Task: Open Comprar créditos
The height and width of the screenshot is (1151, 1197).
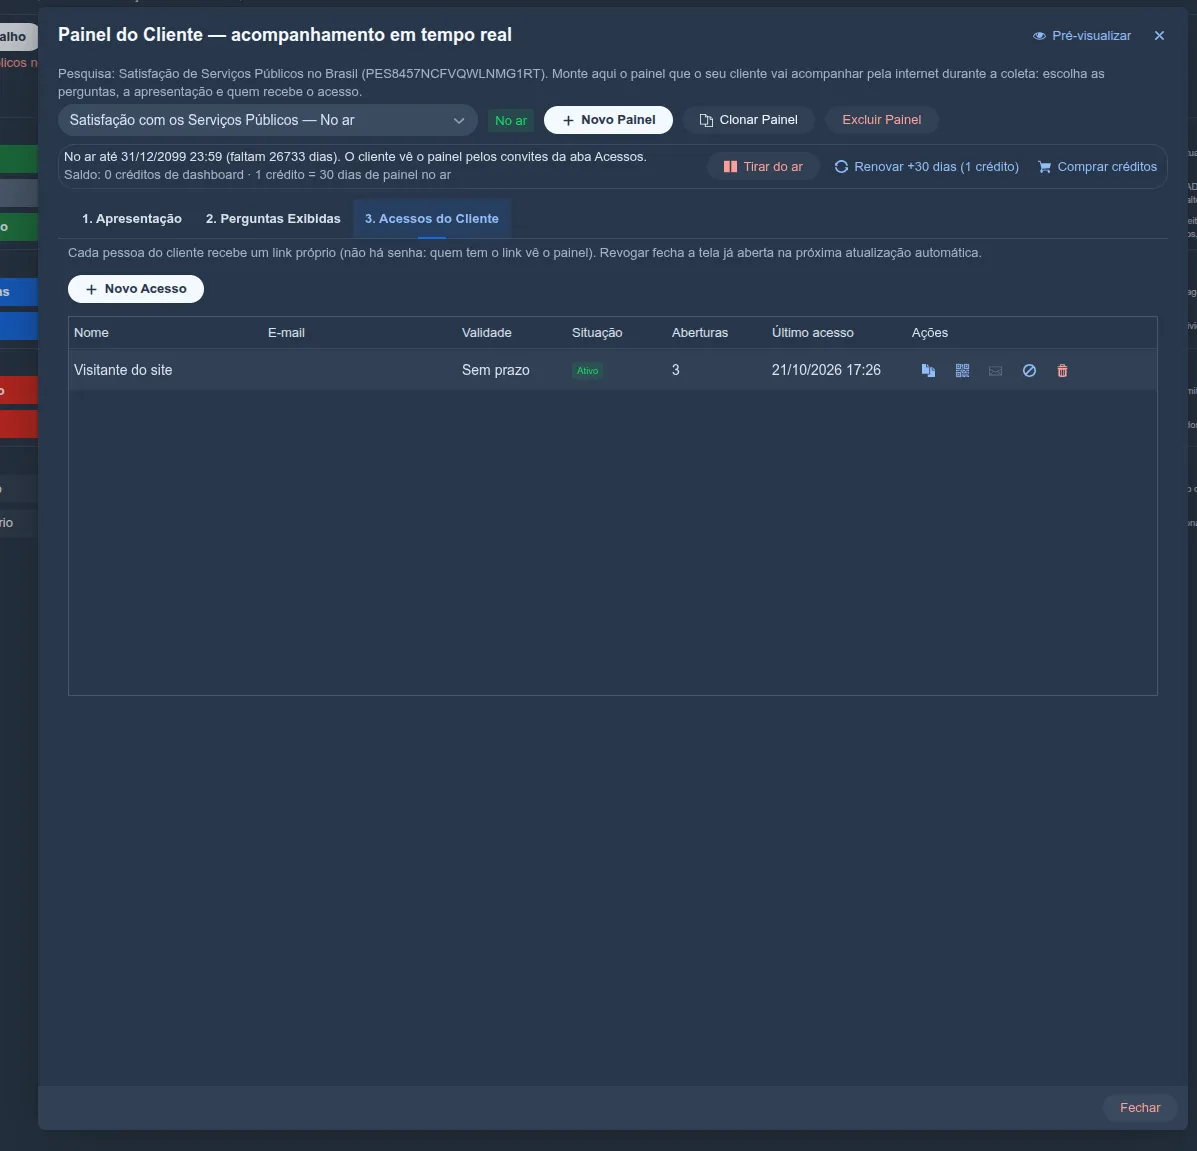Action: [1097, 166]
